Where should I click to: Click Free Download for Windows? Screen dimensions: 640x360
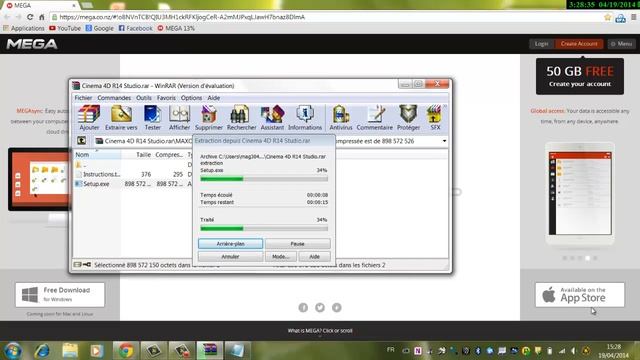pyautogui.click(x=60, y=294)
